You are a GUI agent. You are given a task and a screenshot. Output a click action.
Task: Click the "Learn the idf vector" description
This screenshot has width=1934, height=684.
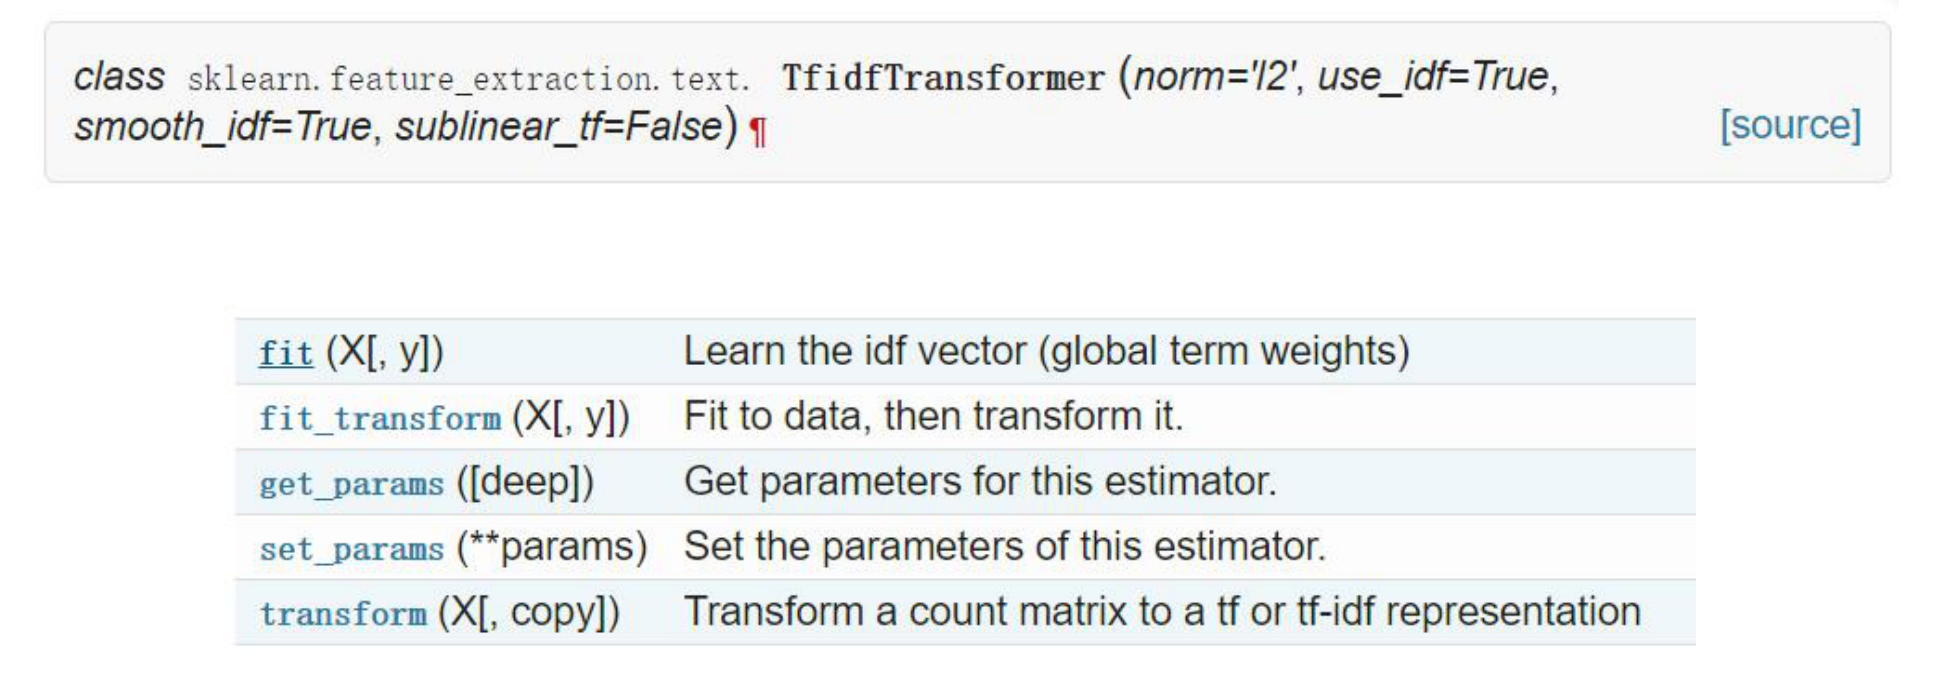[x=1046, y=352]
